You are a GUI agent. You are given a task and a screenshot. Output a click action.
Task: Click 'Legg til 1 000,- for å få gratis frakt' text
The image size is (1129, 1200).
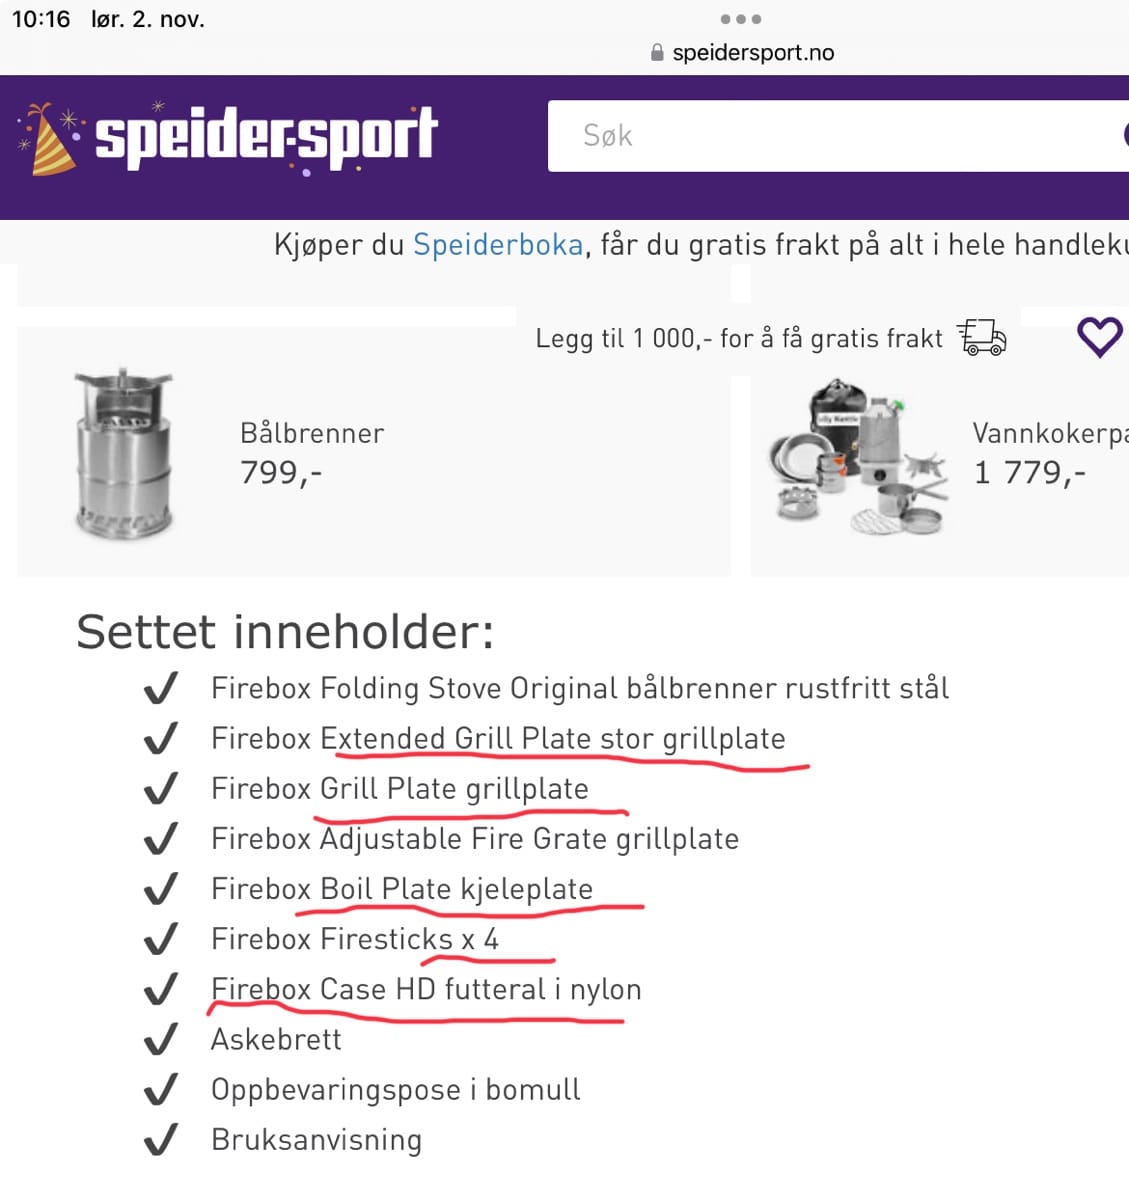[738, 339]
